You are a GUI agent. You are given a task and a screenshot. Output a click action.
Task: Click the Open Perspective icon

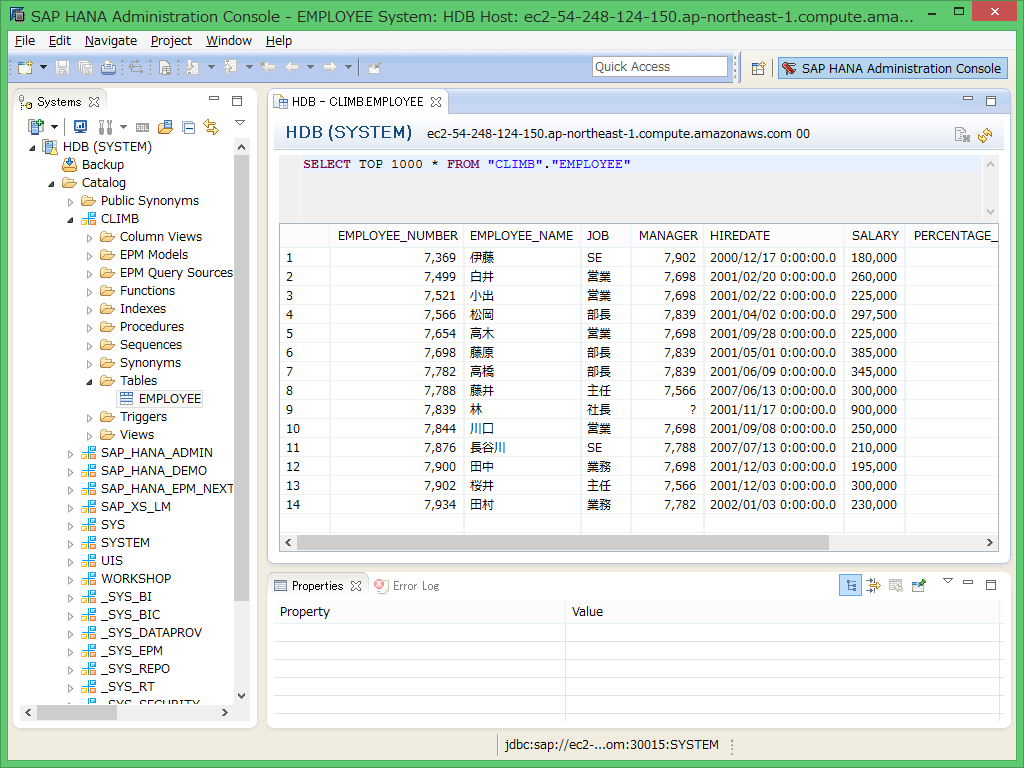click(758, 68)
